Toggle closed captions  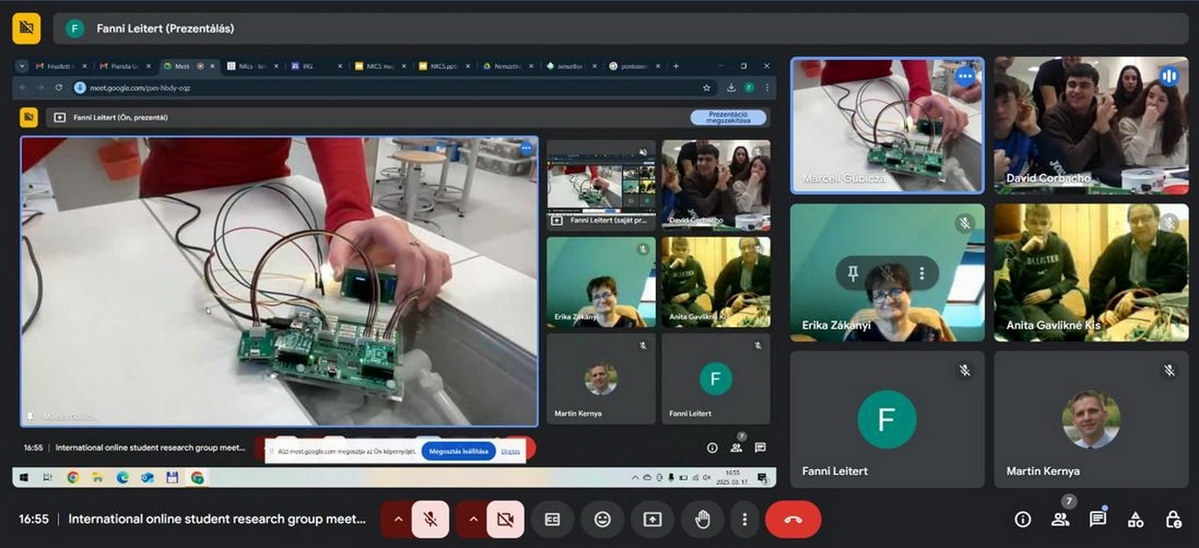pyautogui.click(x=552, y=519)
